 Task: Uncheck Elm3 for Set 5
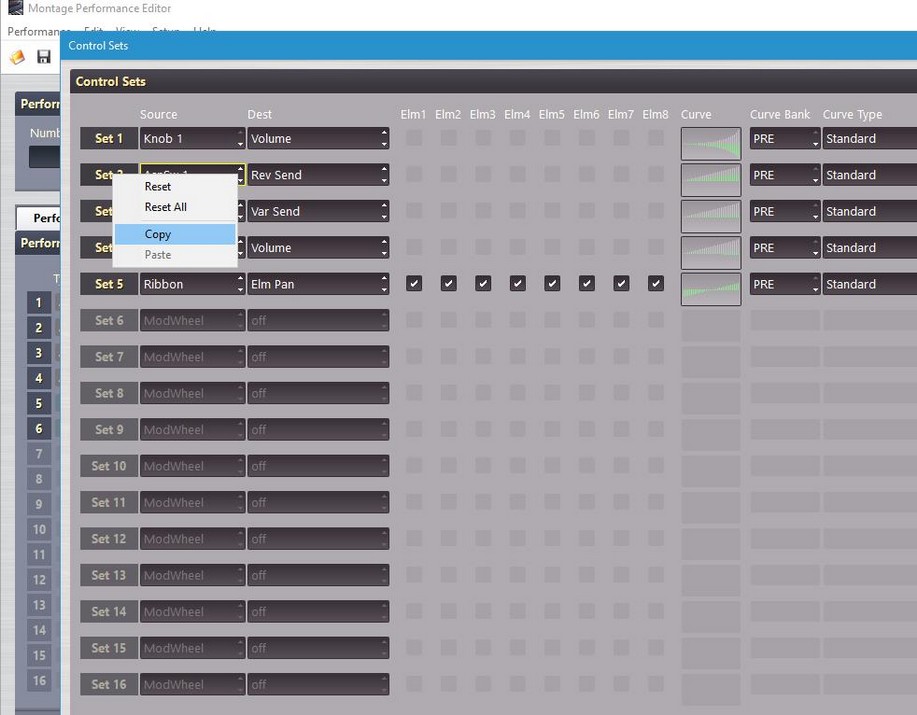coord(483,284)
